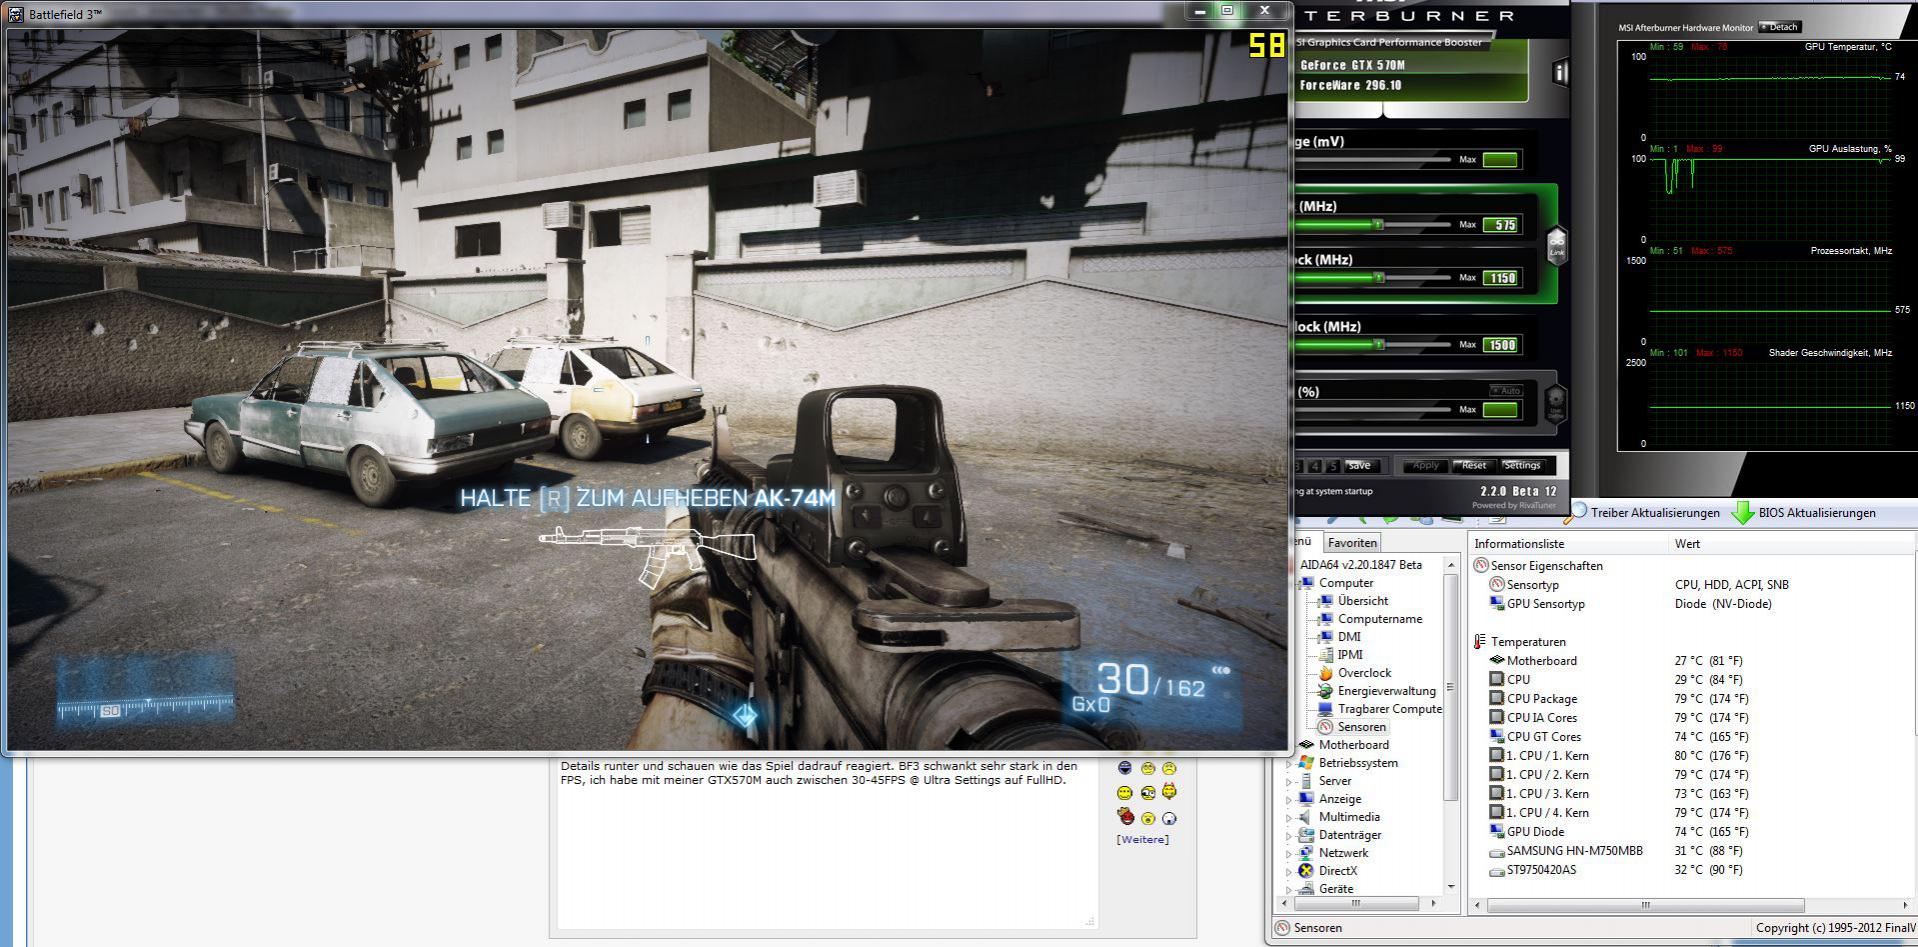Expand the Netzwerk tree node
This screenshot has height=947, width=1918.
tap(1288, 853)
